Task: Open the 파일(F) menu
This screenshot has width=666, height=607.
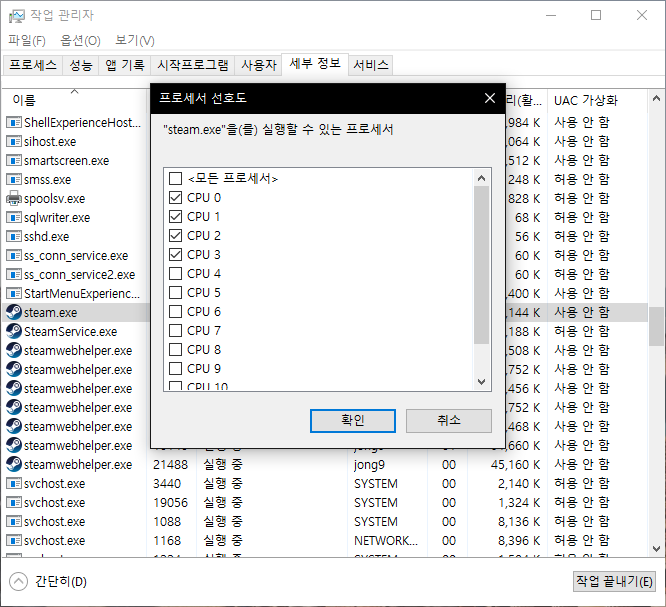Action: coord(27,41)
